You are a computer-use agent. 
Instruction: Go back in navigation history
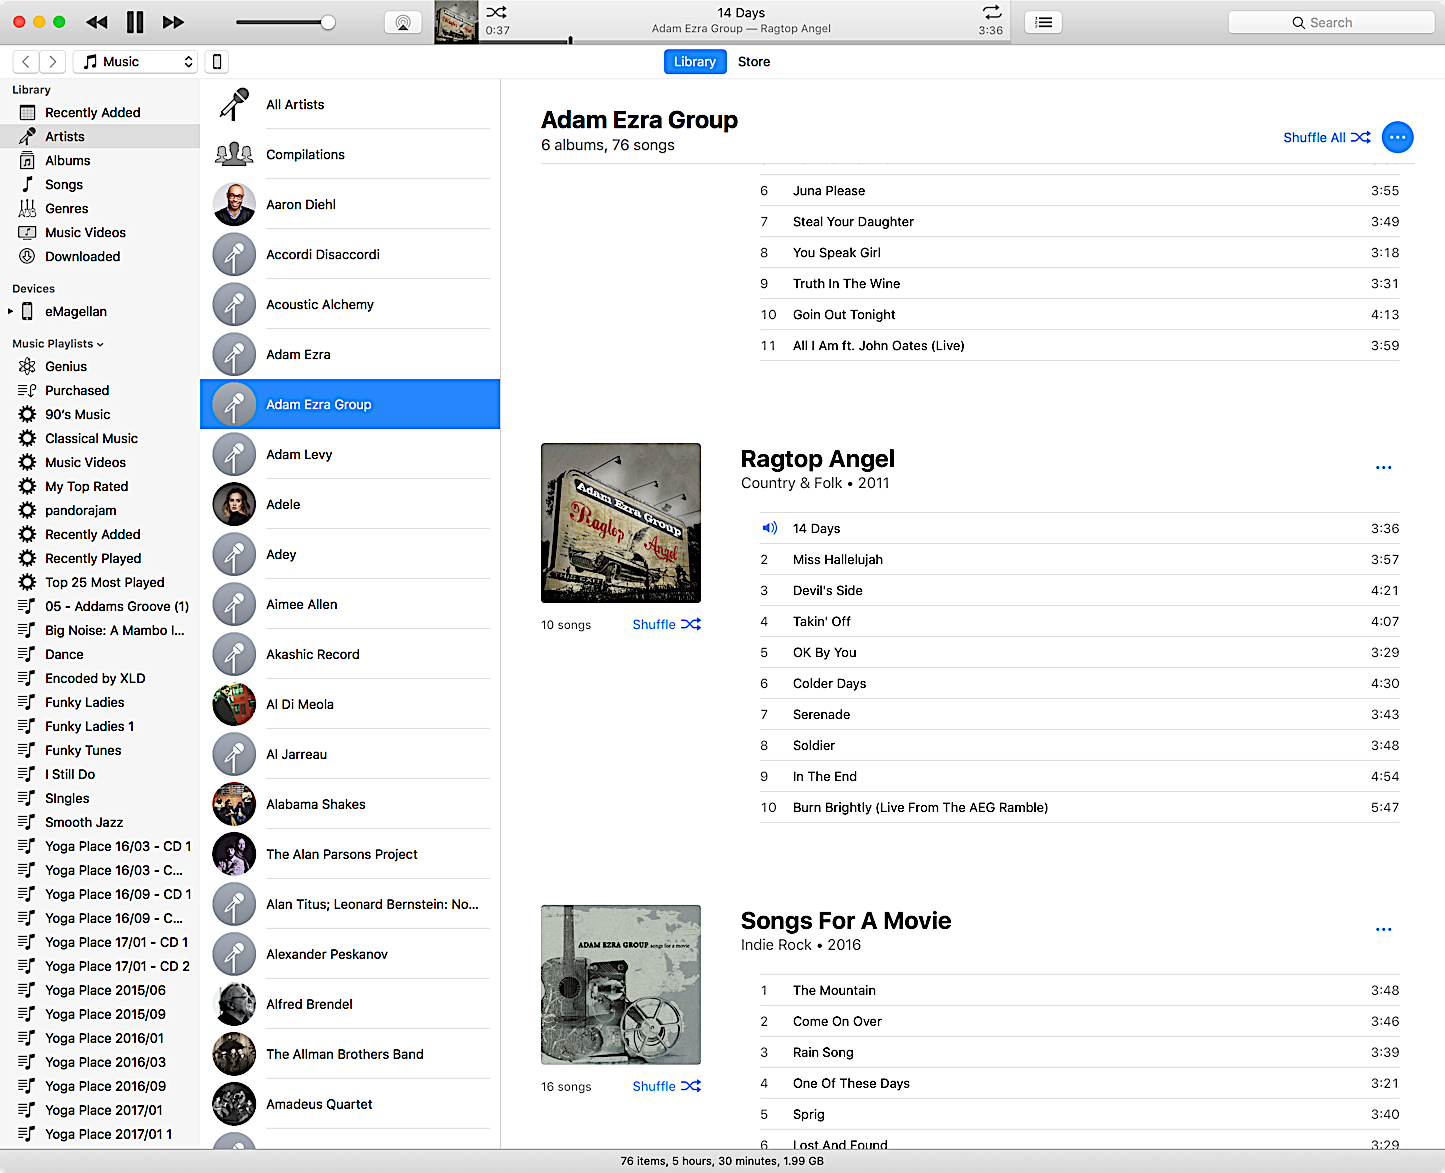pyautogui.click(x=27, y=62)
